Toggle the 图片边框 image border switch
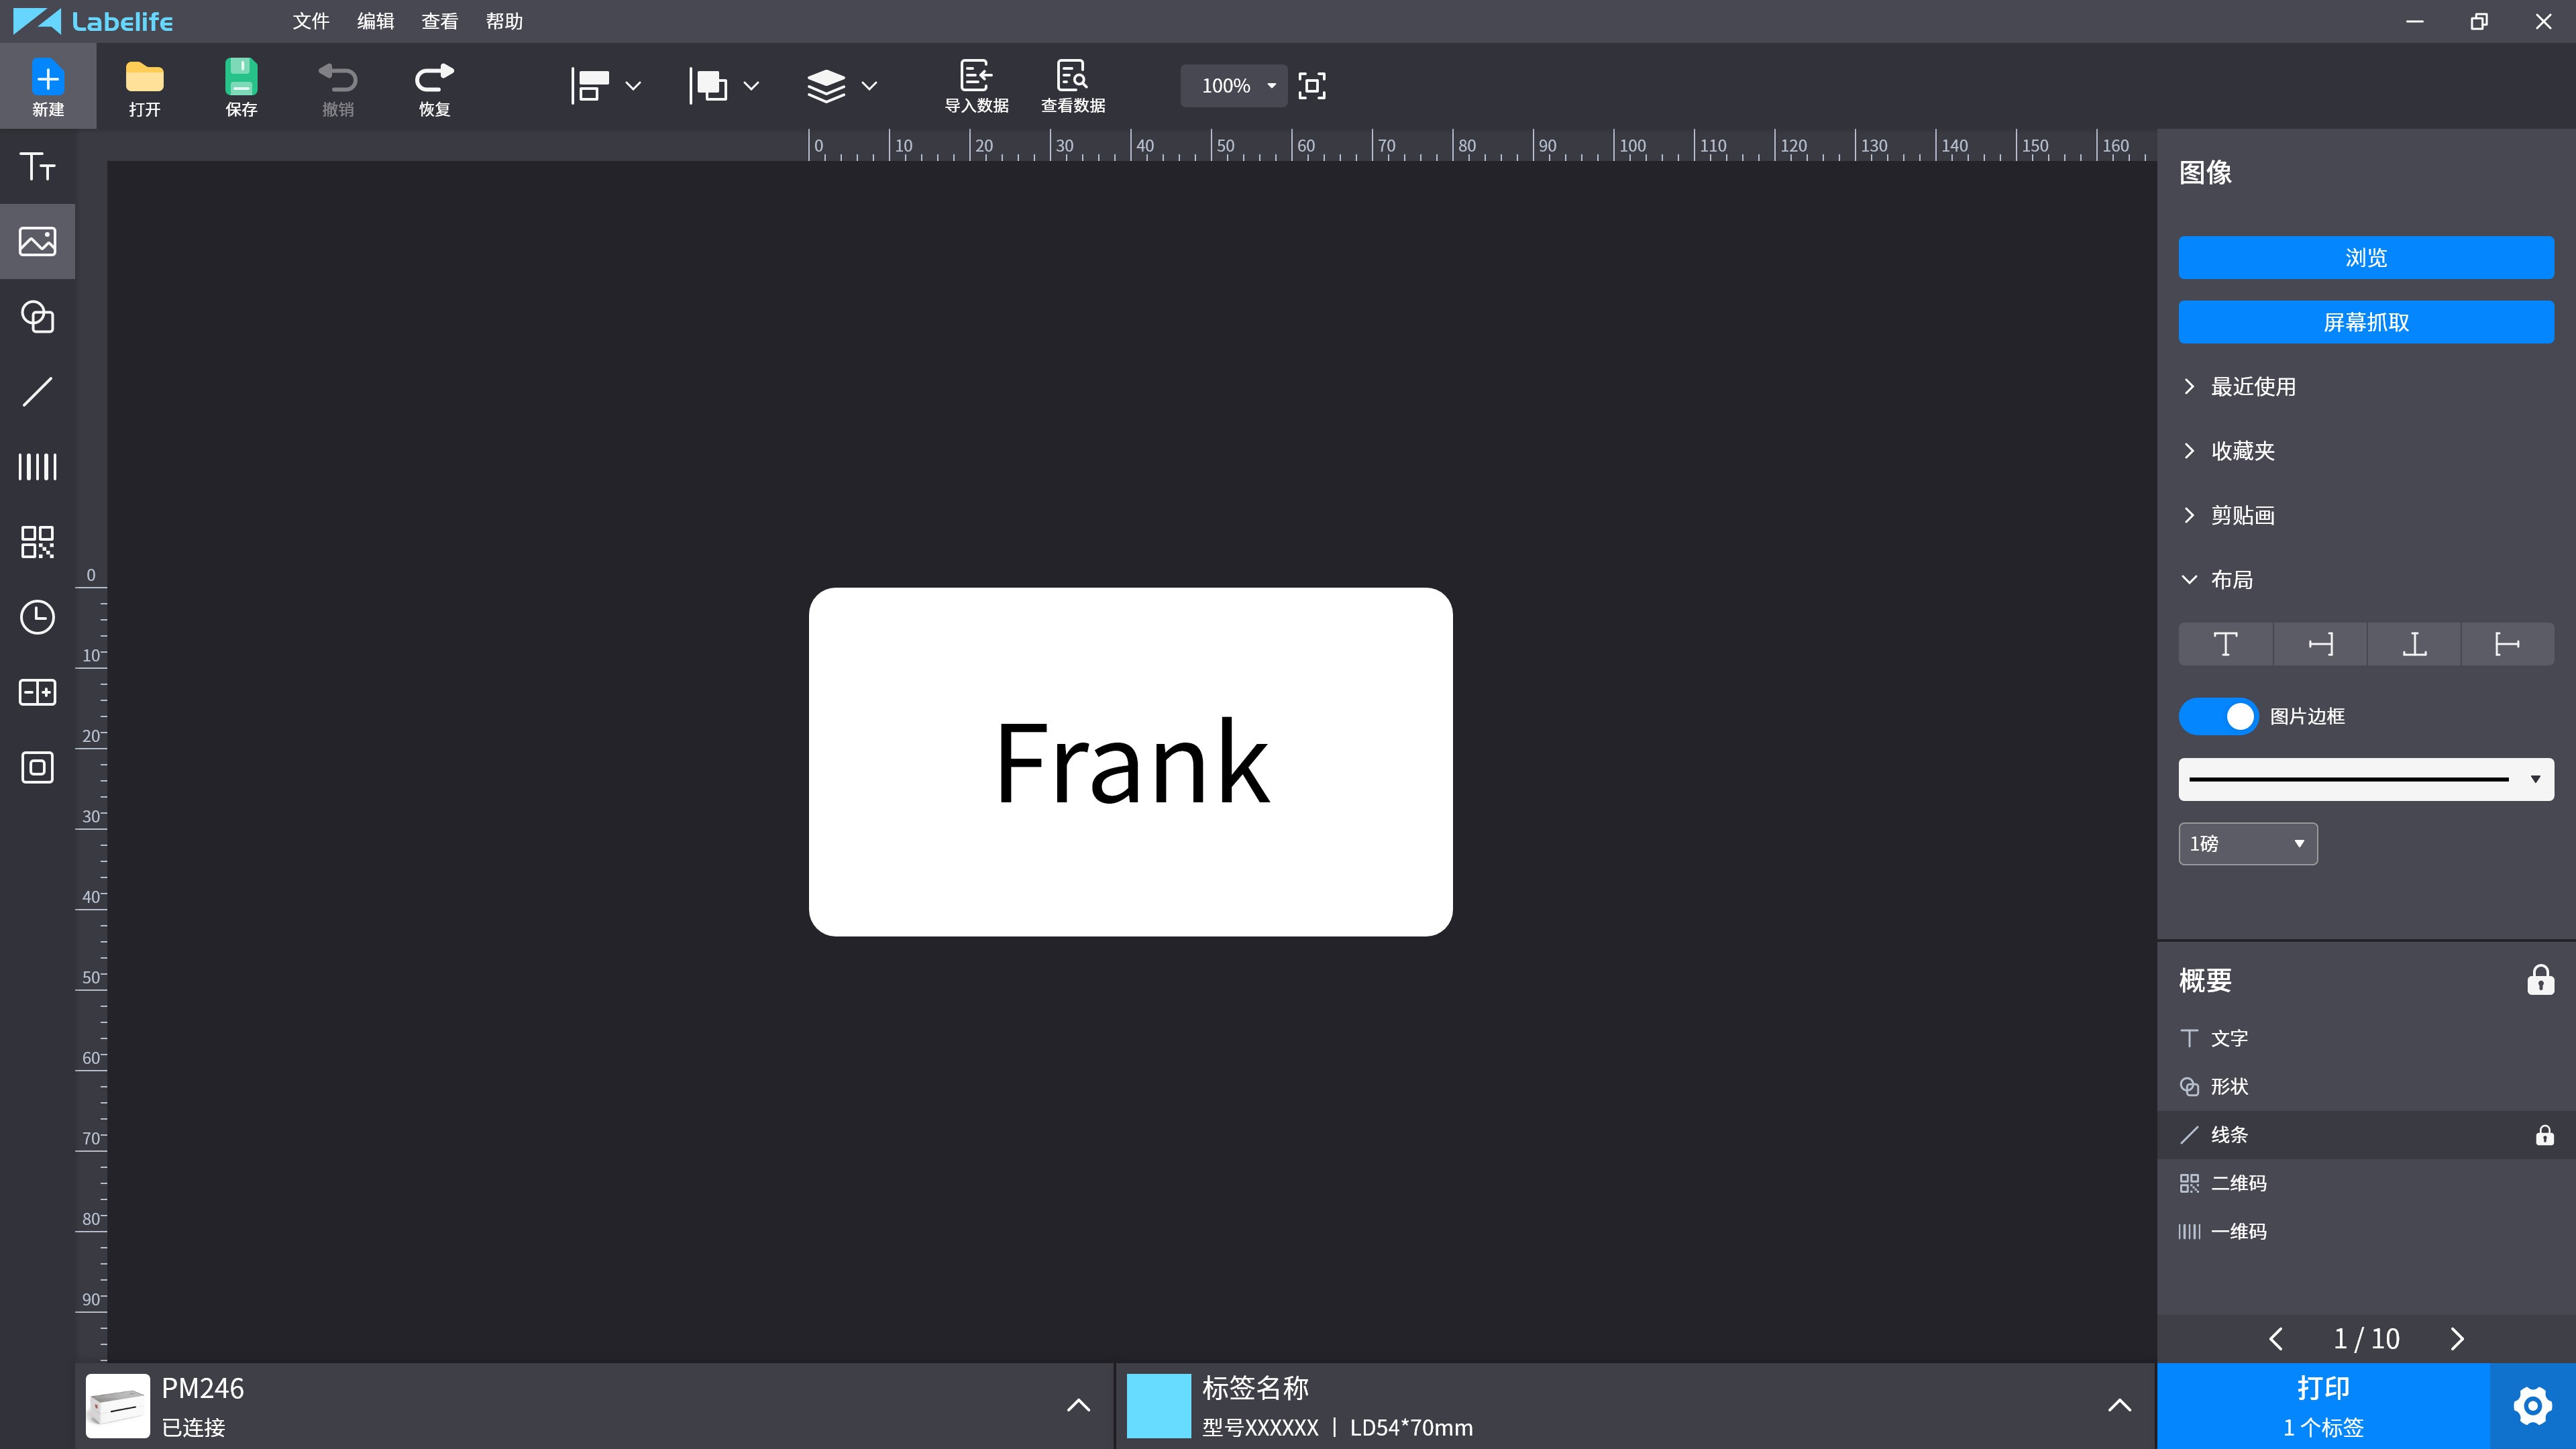2576x1449 pixels. tap(2217, 716)
